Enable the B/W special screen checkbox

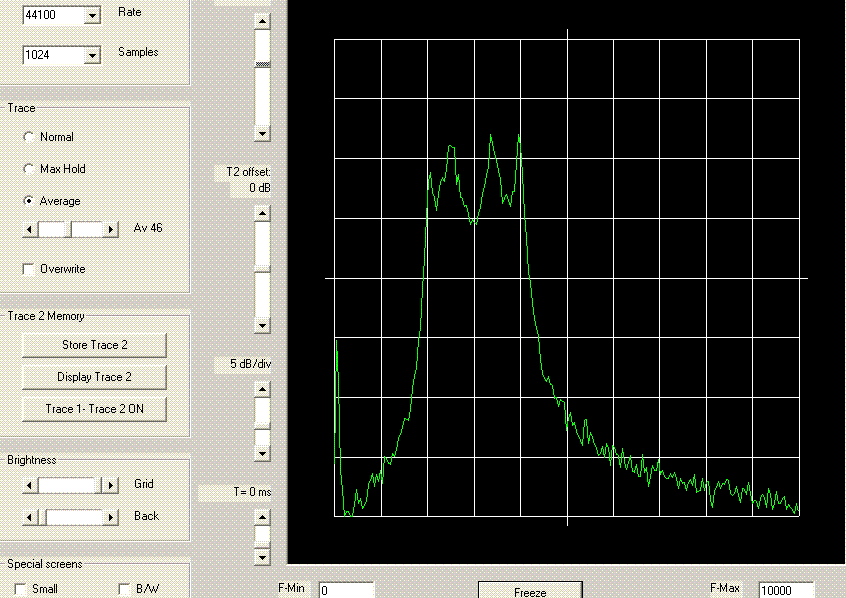[x=124, y=589]
